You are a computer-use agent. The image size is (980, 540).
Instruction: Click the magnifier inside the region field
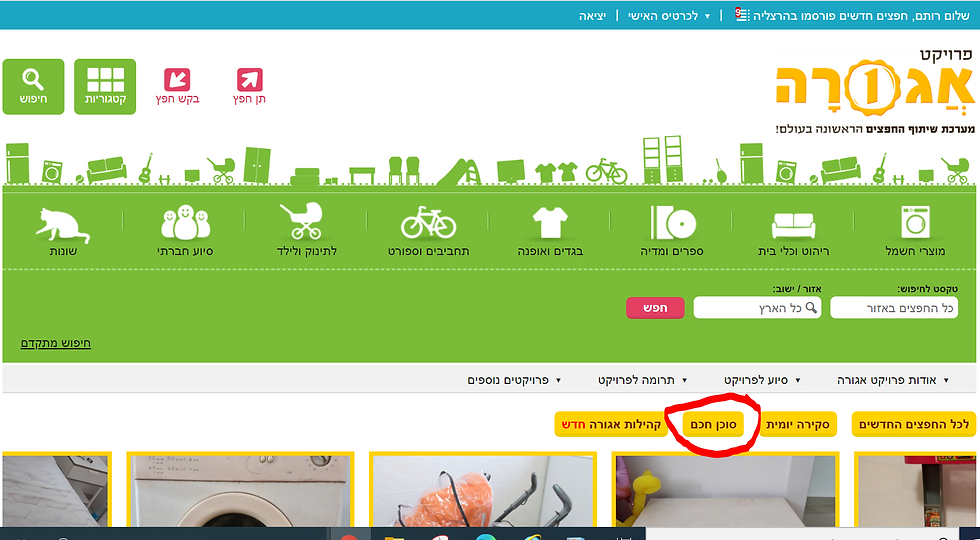click(x=811, y=308)
